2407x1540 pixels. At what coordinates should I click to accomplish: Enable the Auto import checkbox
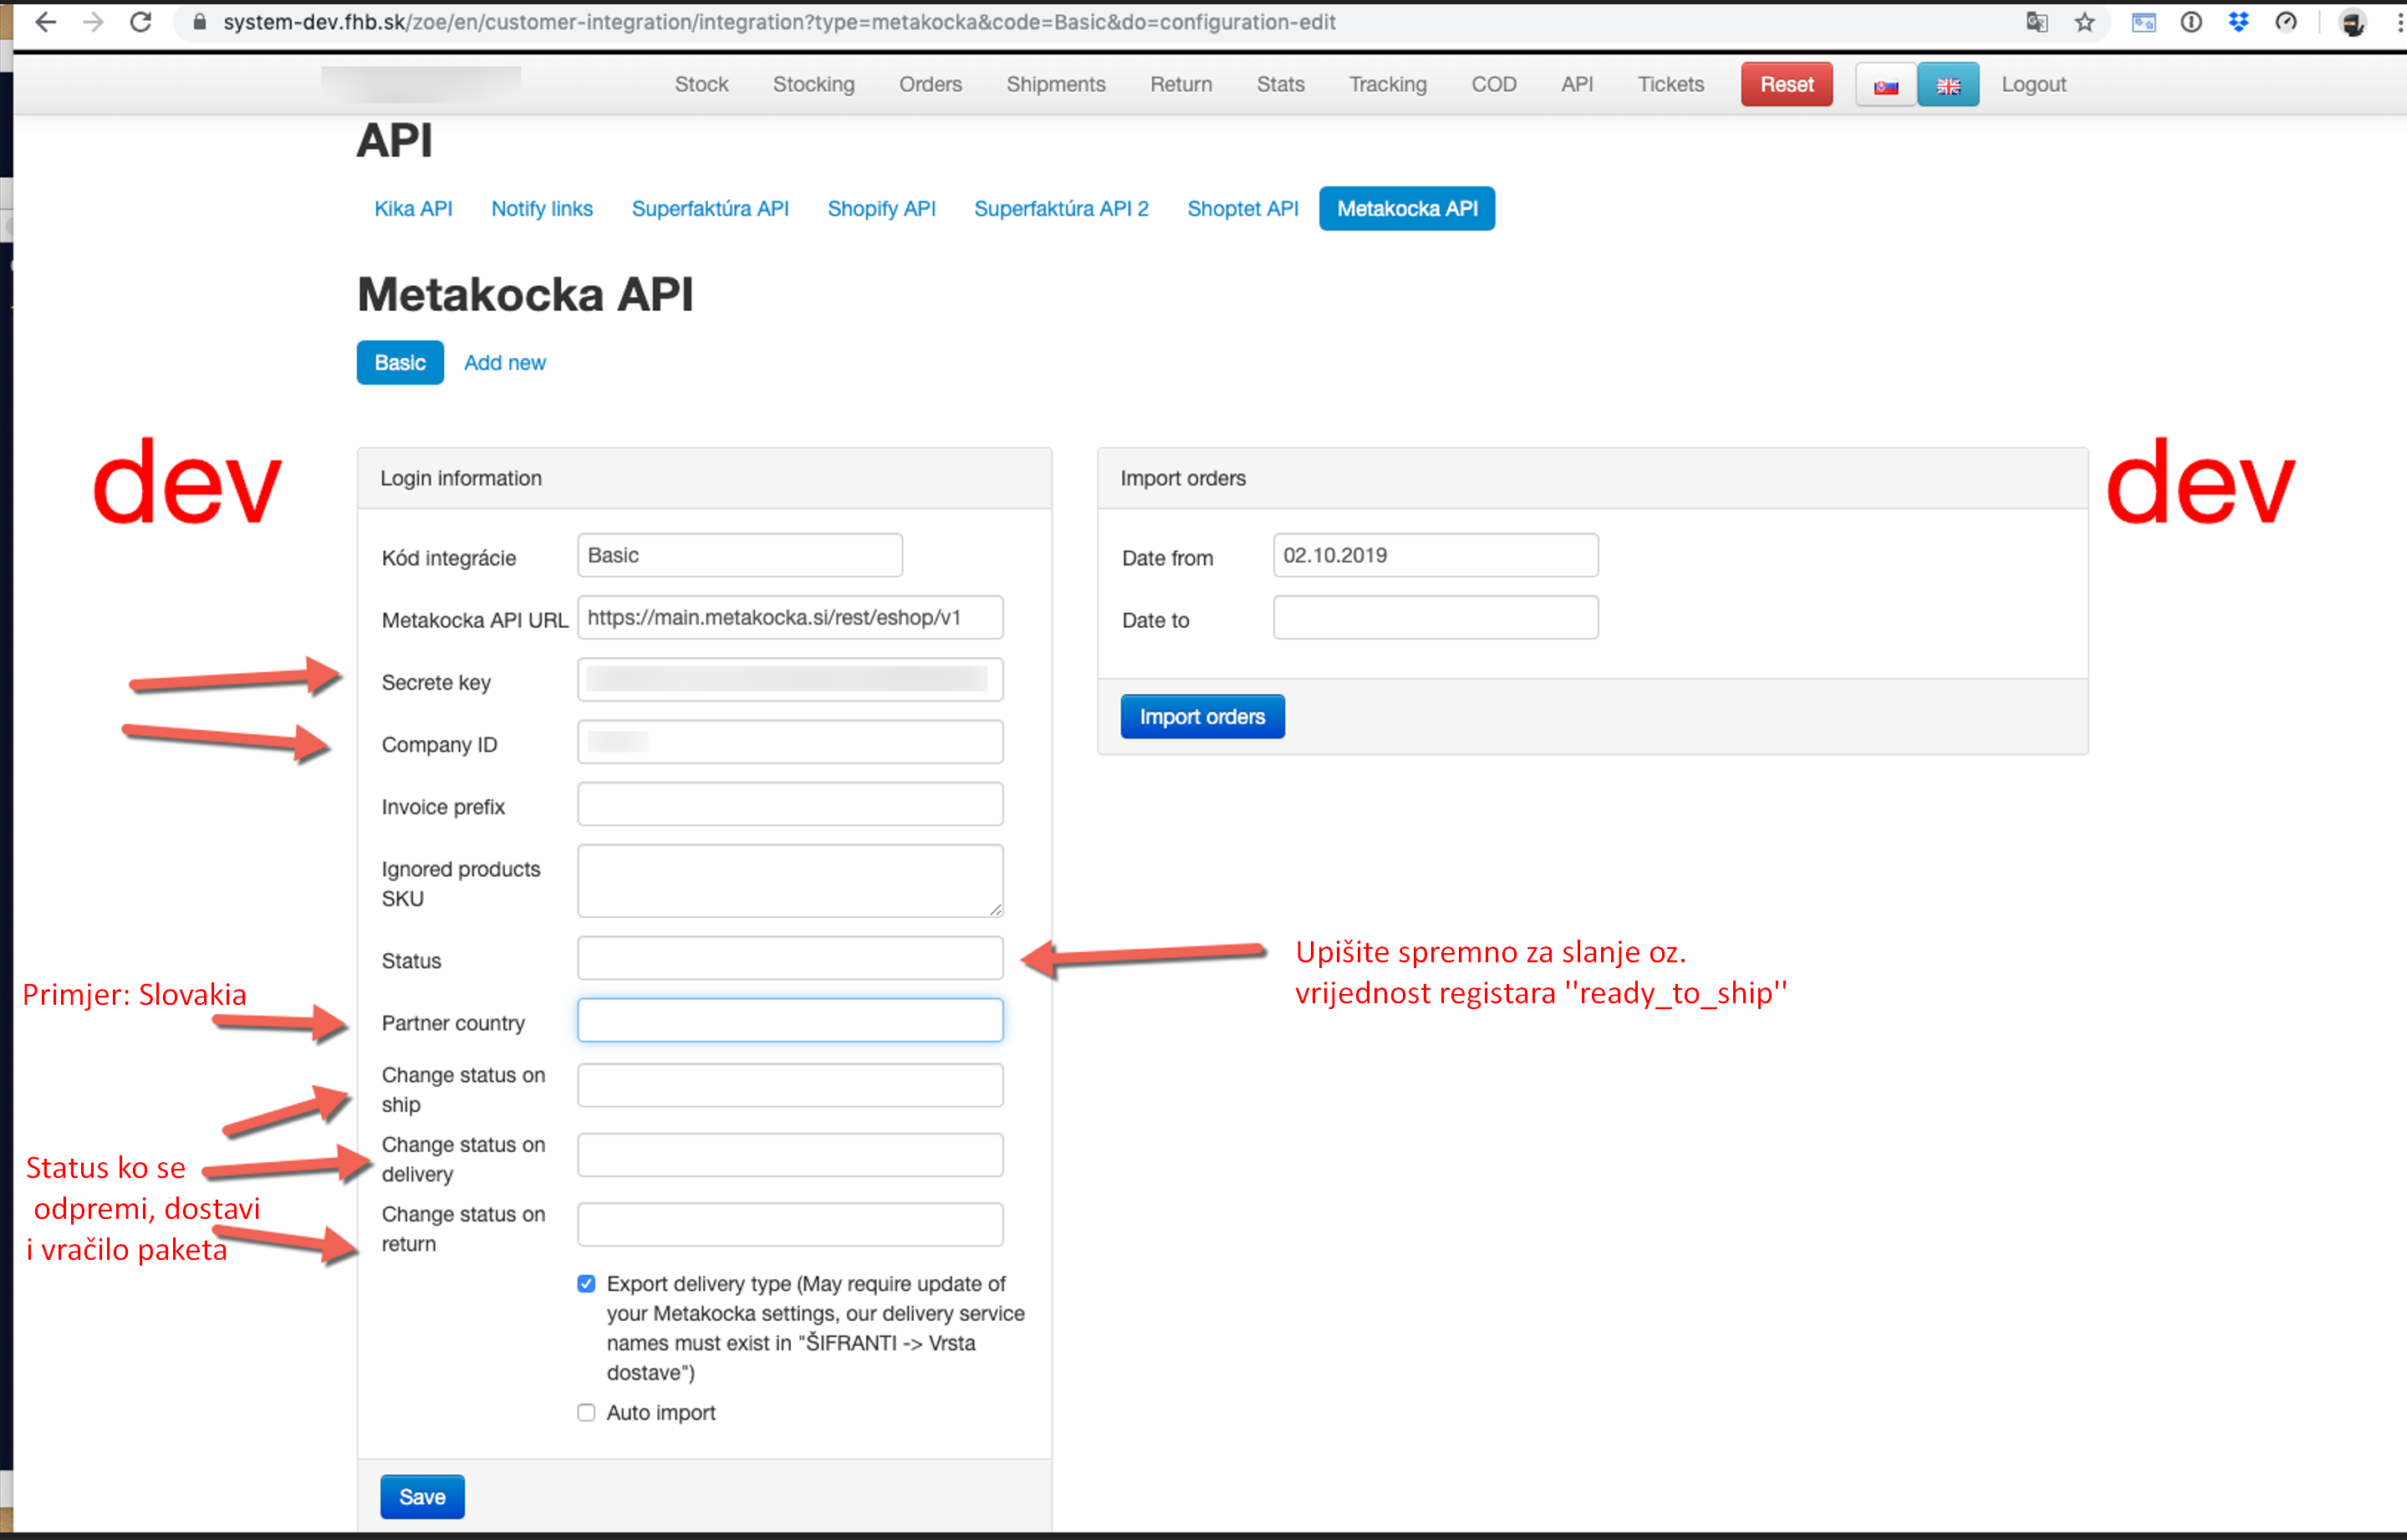[586, 1413]
